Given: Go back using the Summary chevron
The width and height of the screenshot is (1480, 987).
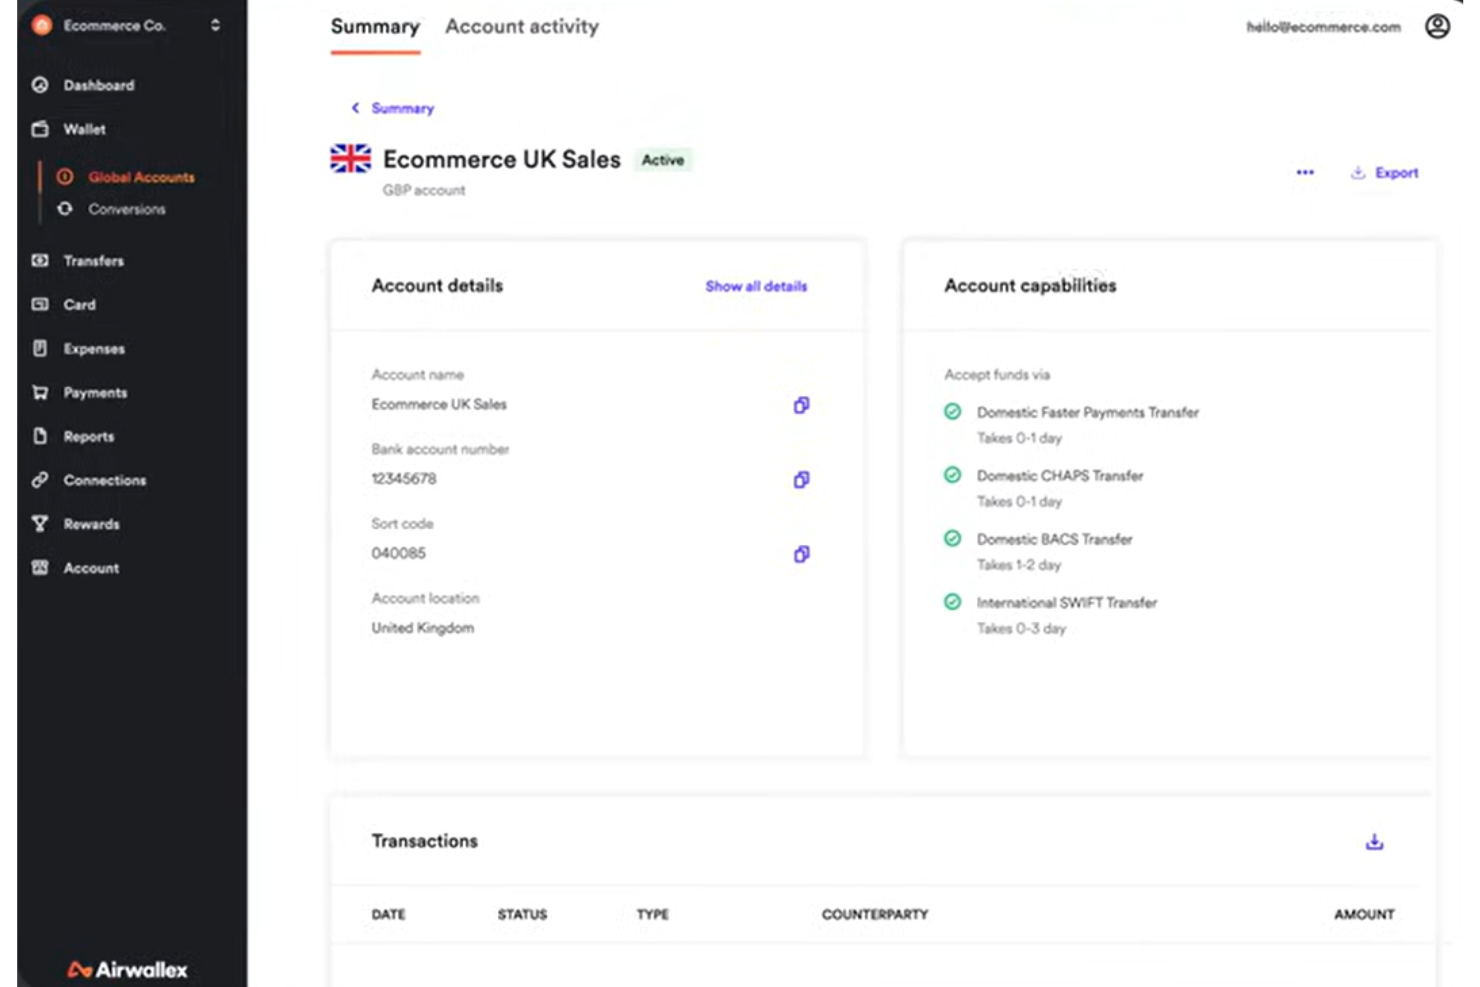Looking at the screenshot, I should [x=355, y=108].
